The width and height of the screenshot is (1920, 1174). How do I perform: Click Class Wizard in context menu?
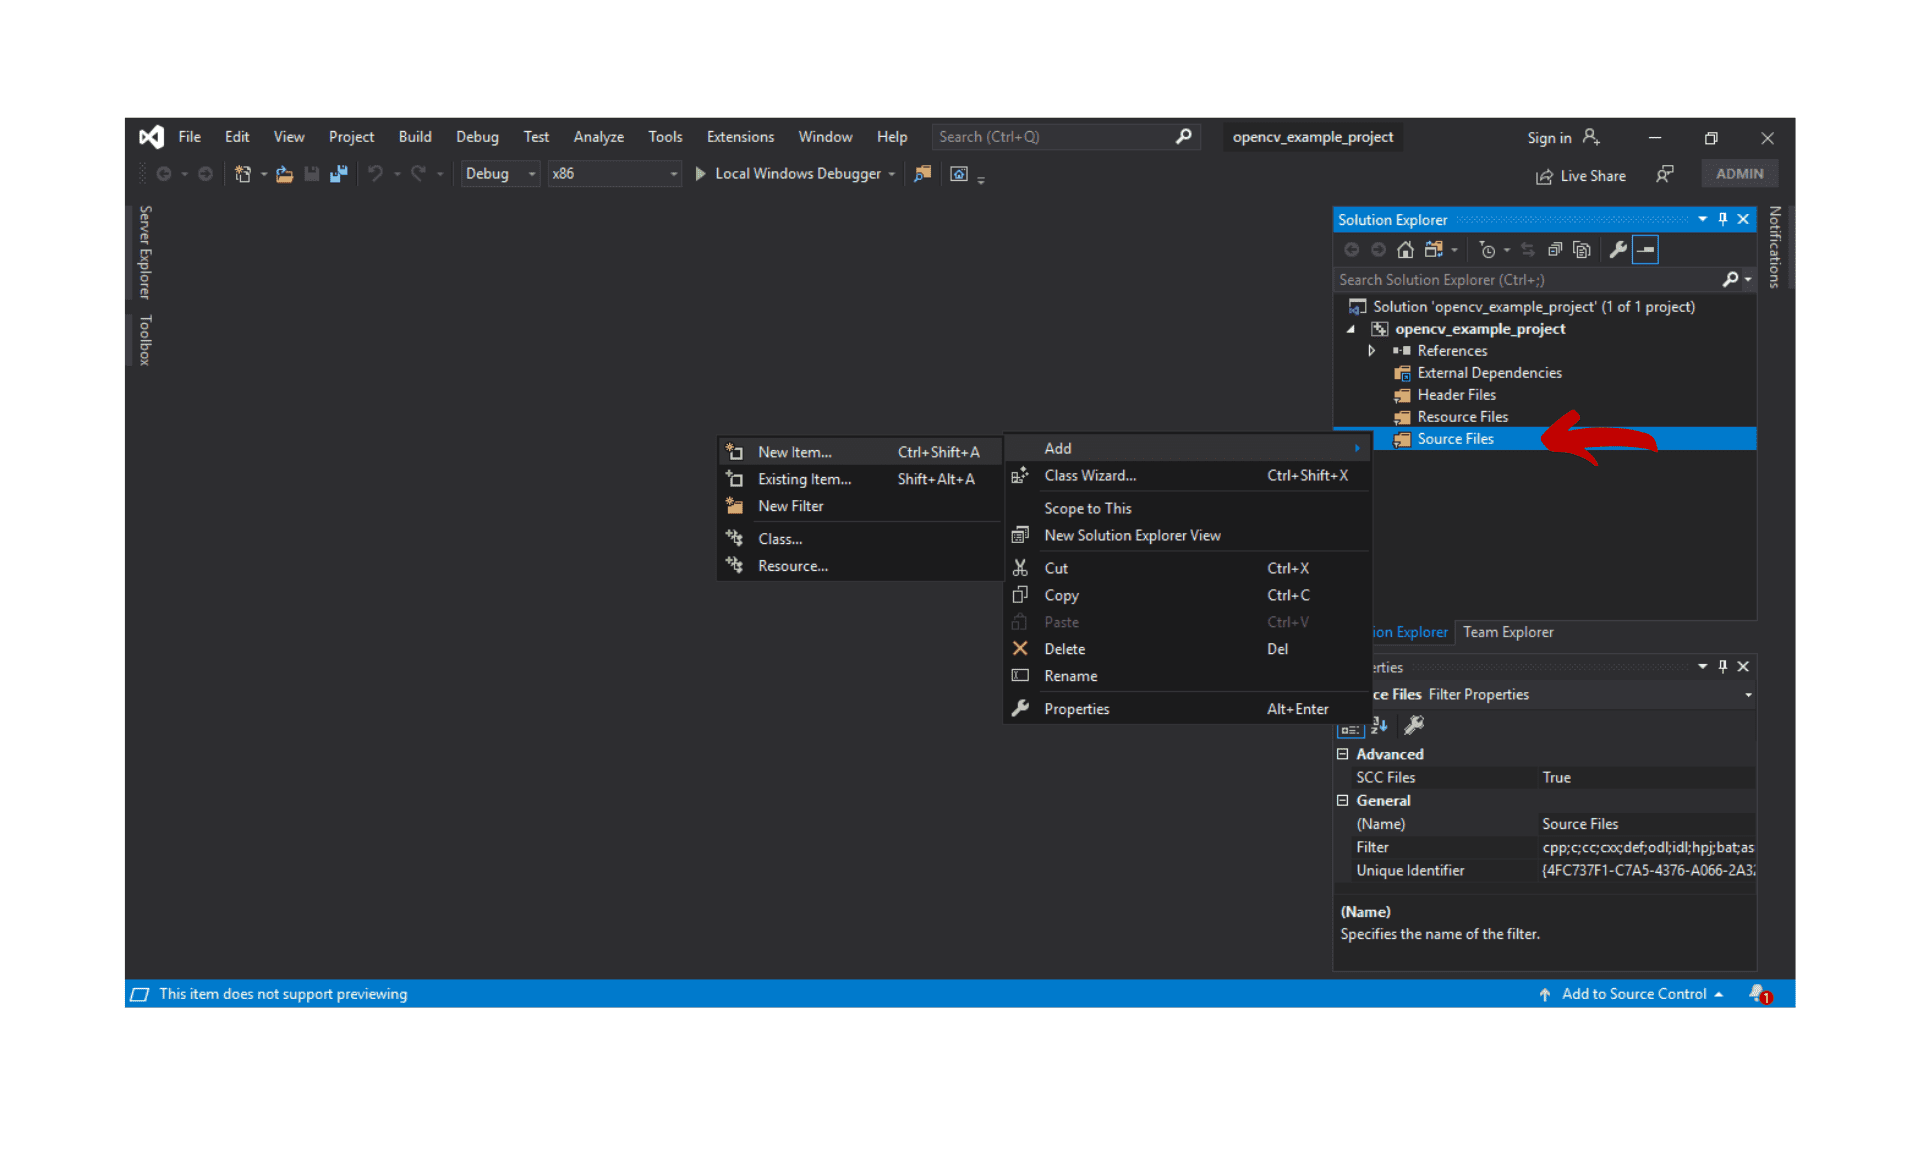(1187, 476)
